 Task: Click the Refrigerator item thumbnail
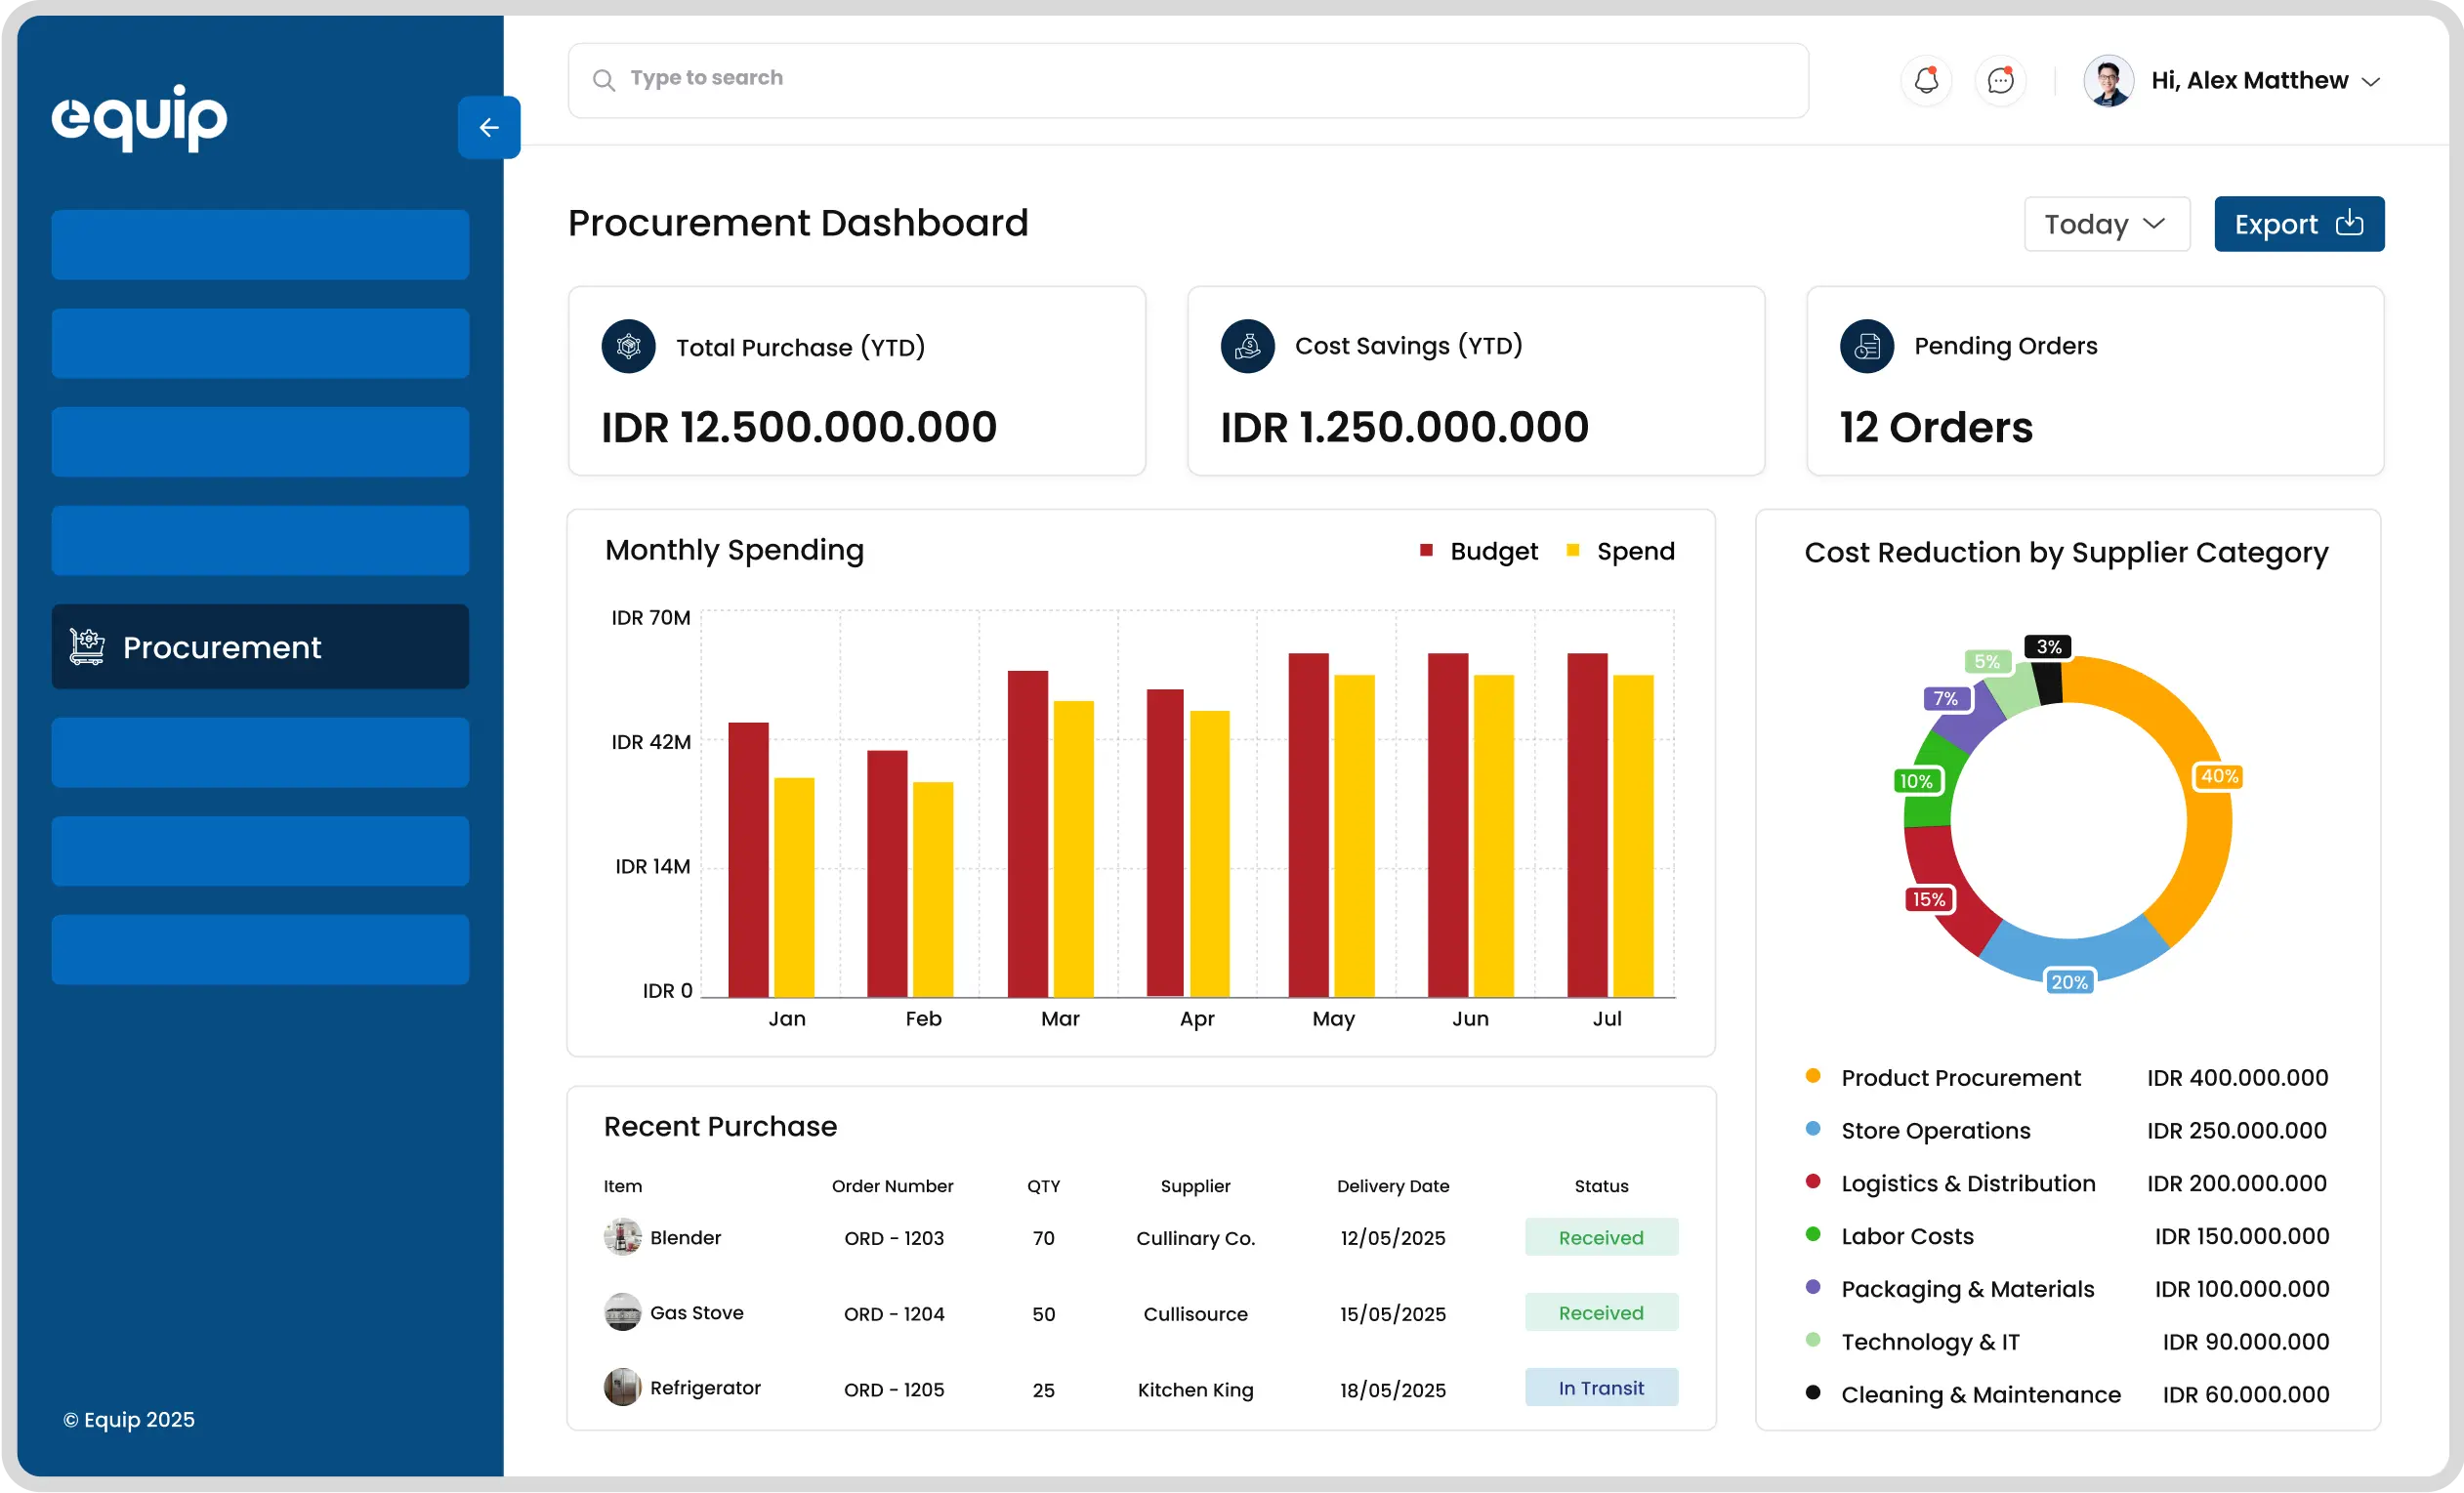[x=622, y=1387]
